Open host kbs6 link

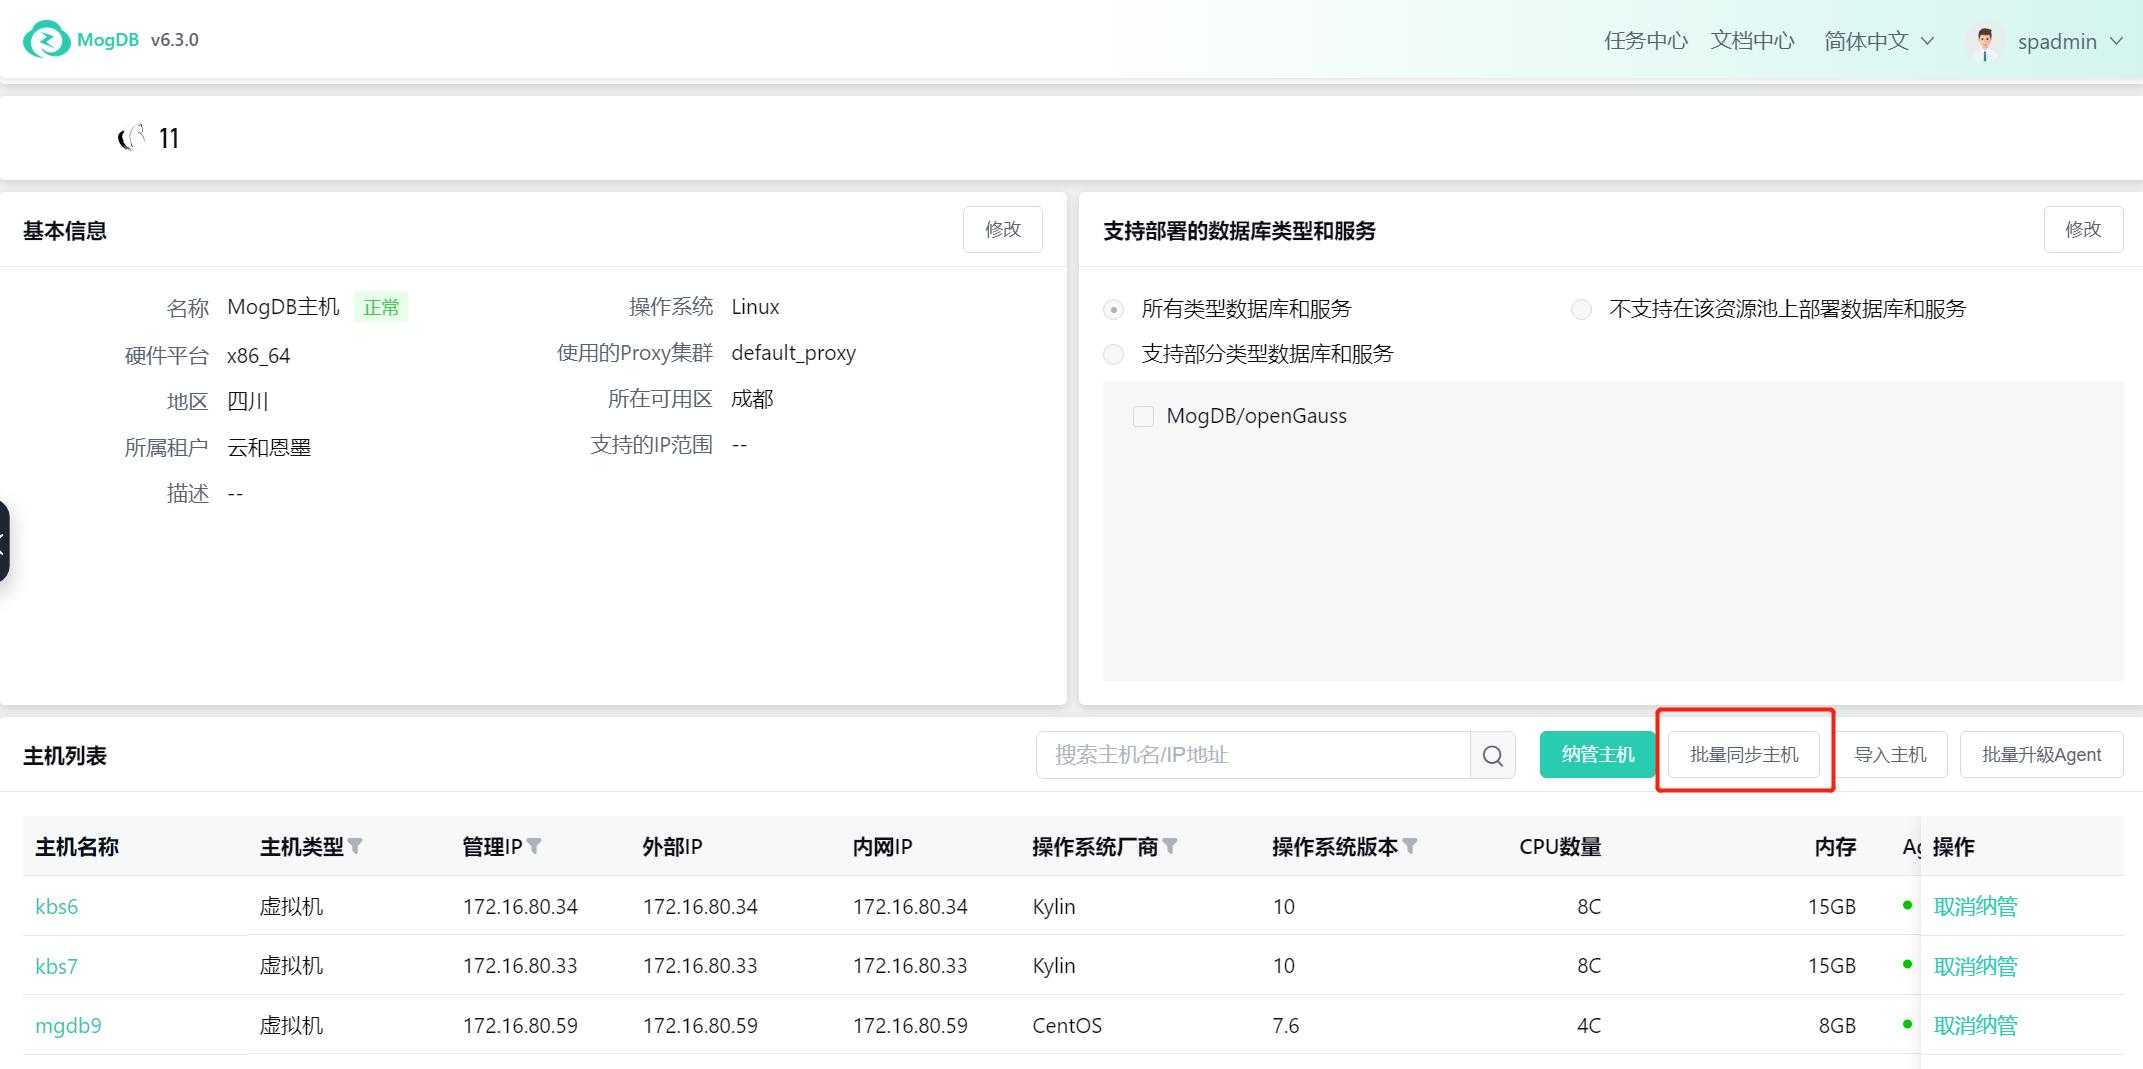pos(56,907)
